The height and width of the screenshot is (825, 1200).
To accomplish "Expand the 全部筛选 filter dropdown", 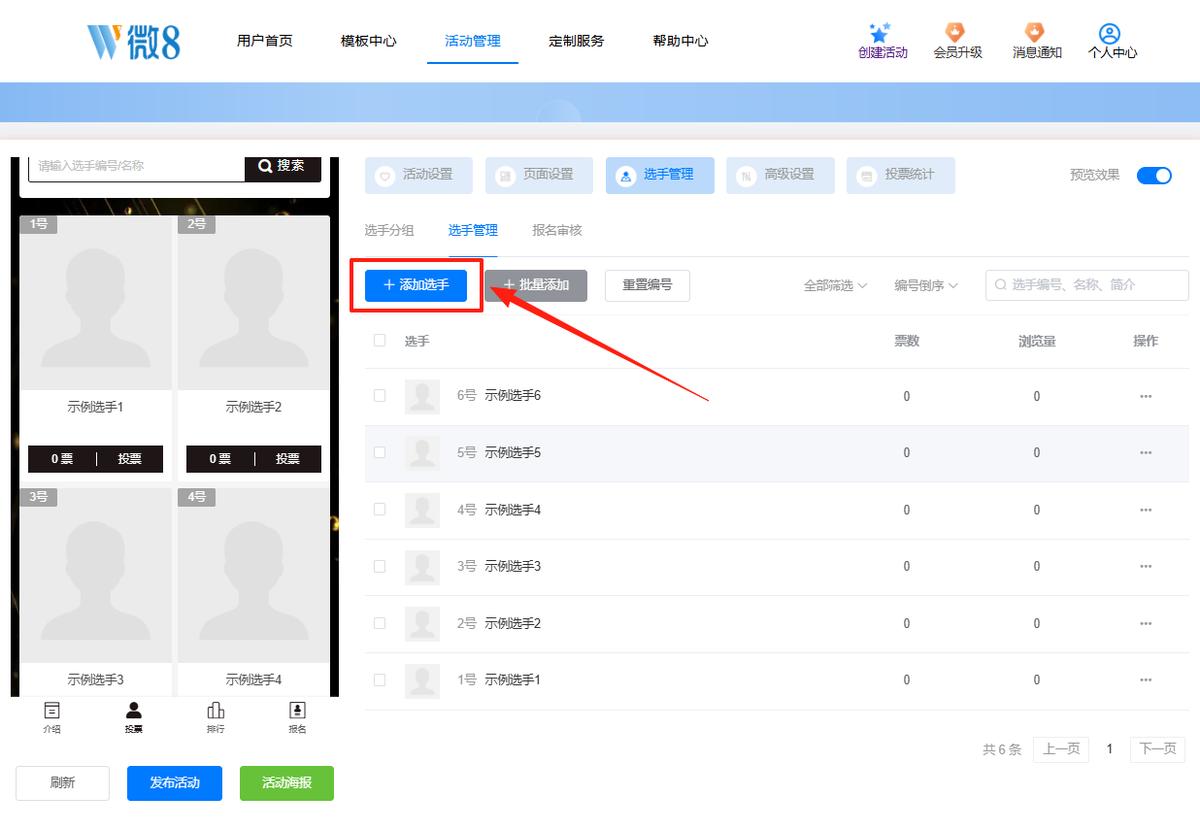I will click(x=835, y=285).
